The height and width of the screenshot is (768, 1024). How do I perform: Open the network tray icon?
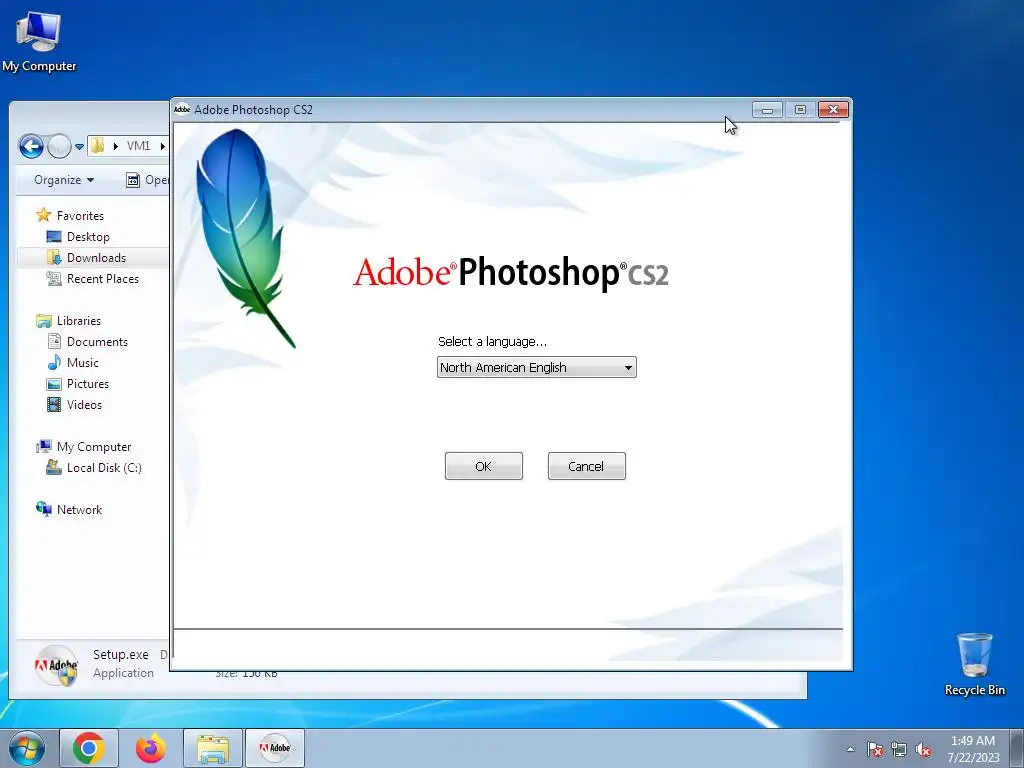coord(899,749)
